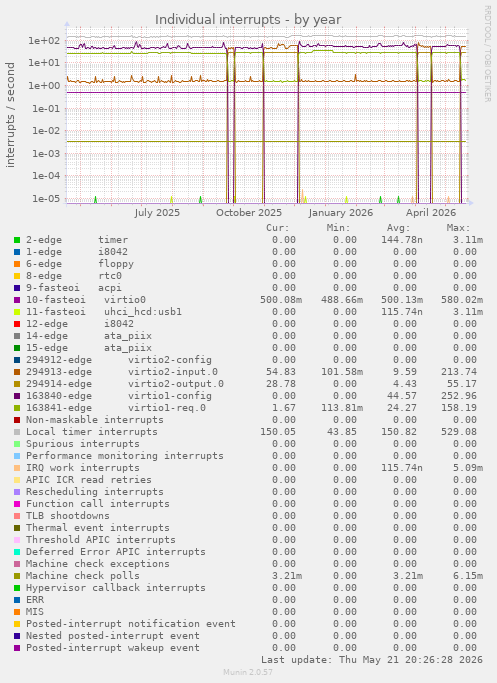Click the 163840-edge virtio1-config color swatch
497x683 pixels.
(x=17, y=396)
